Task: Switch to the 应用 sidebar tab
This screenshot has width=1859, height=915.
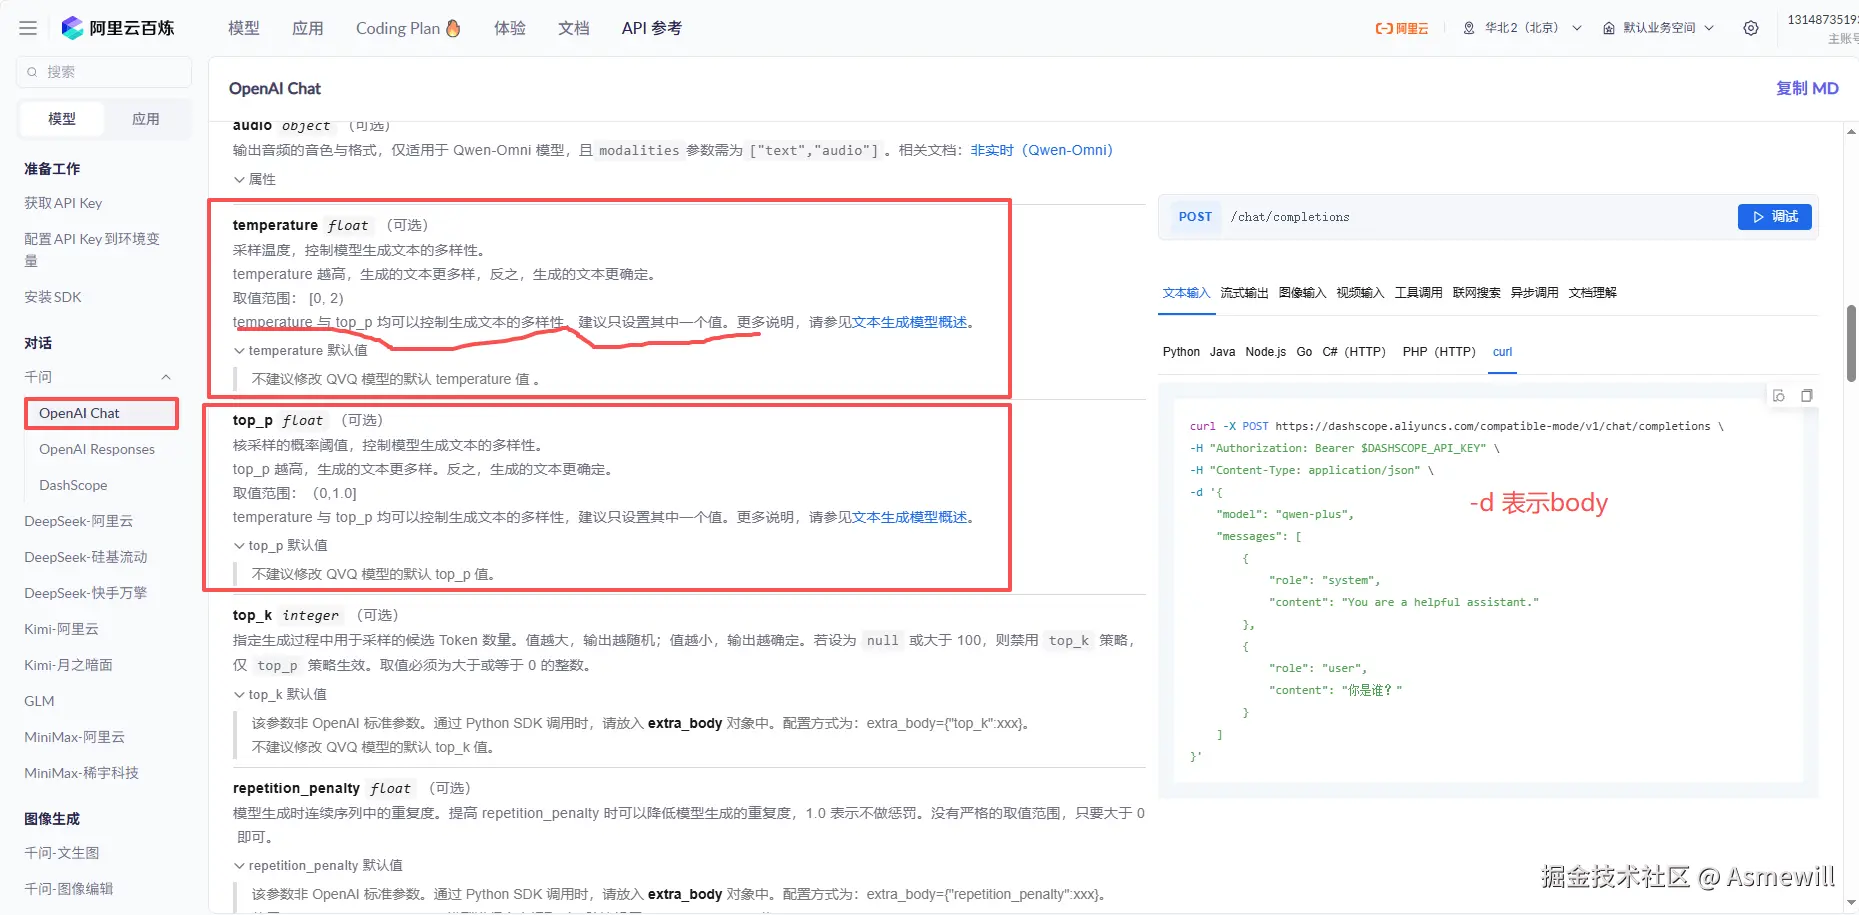Action: 146,119
